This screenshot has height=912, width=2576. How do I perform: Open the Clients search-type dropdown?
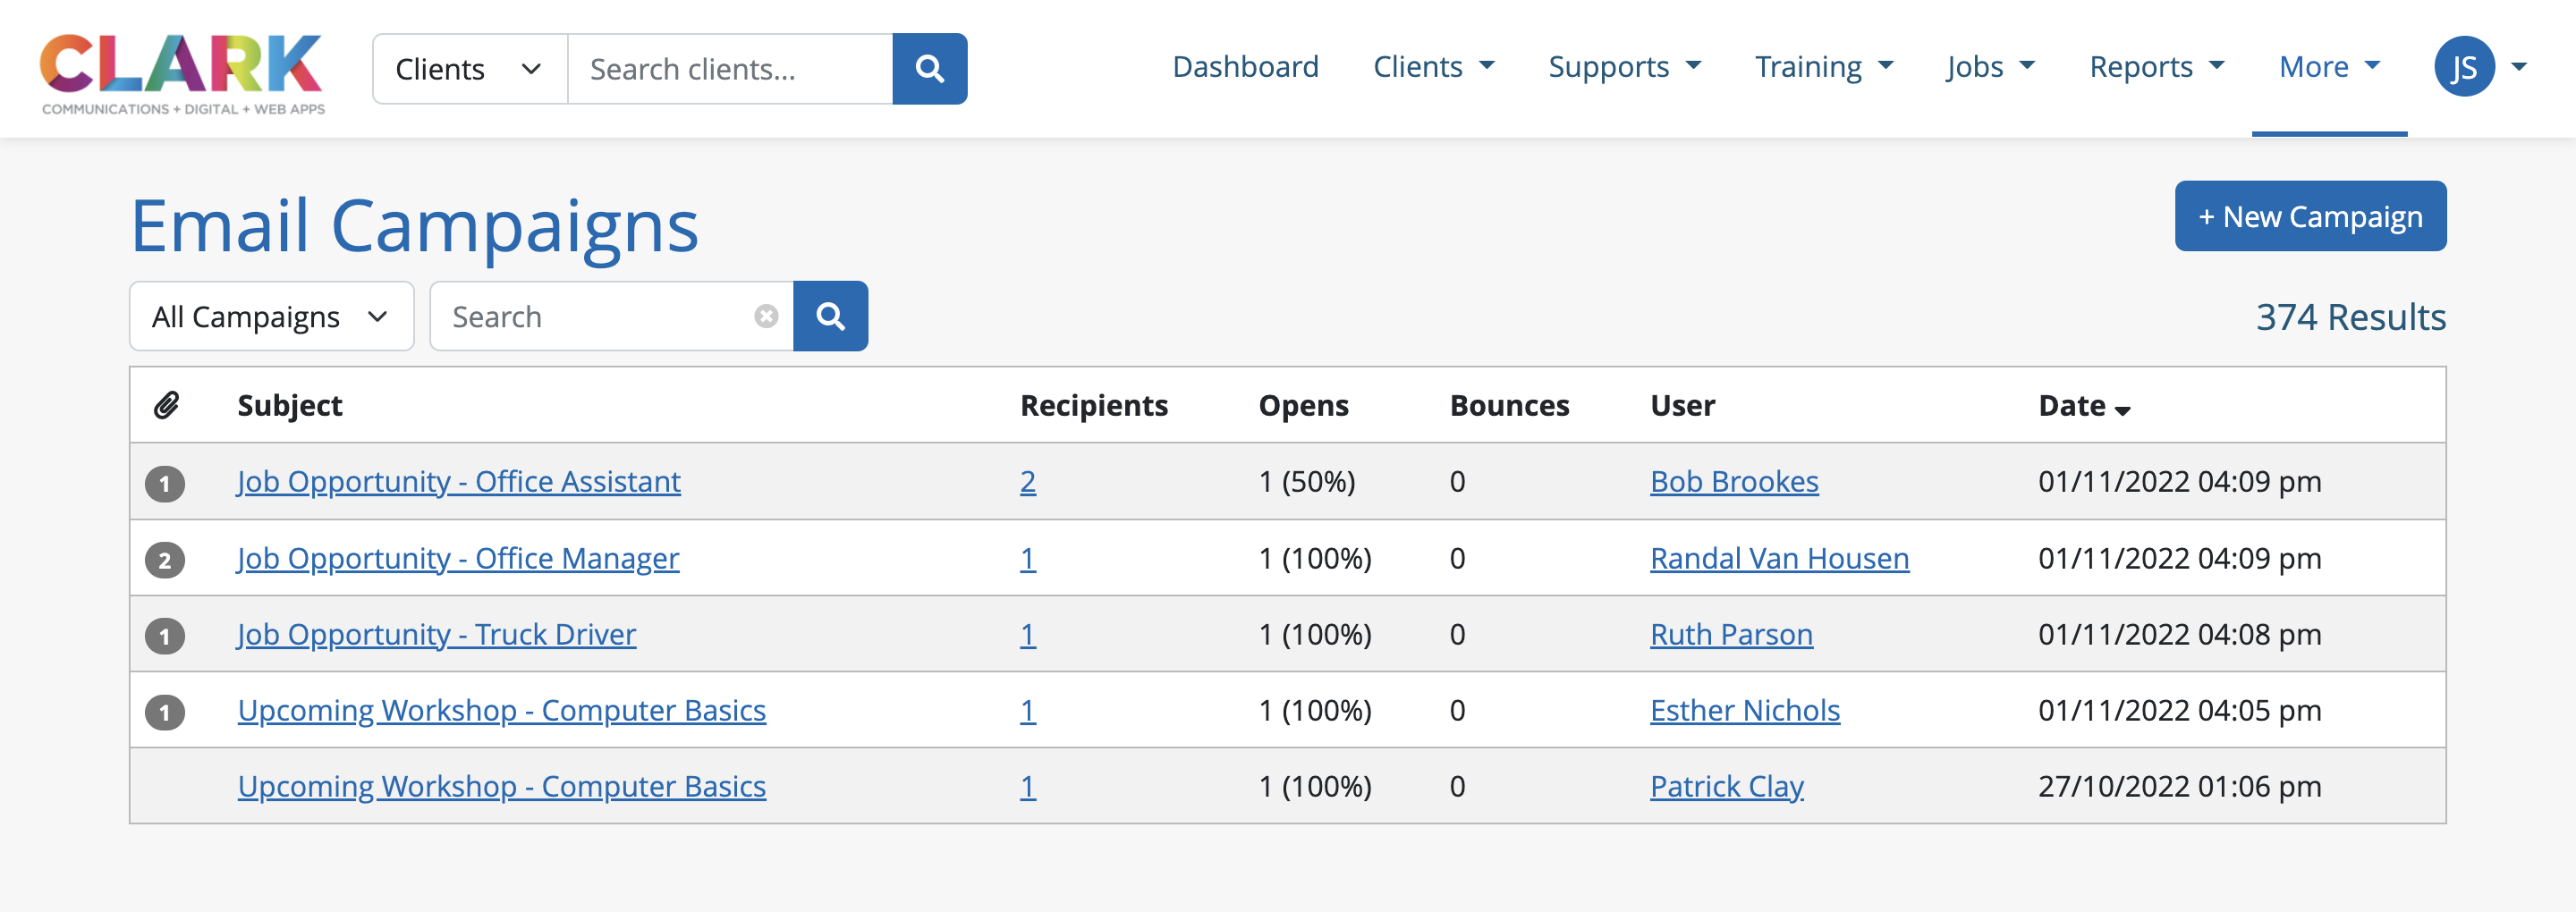coord(469,69)
